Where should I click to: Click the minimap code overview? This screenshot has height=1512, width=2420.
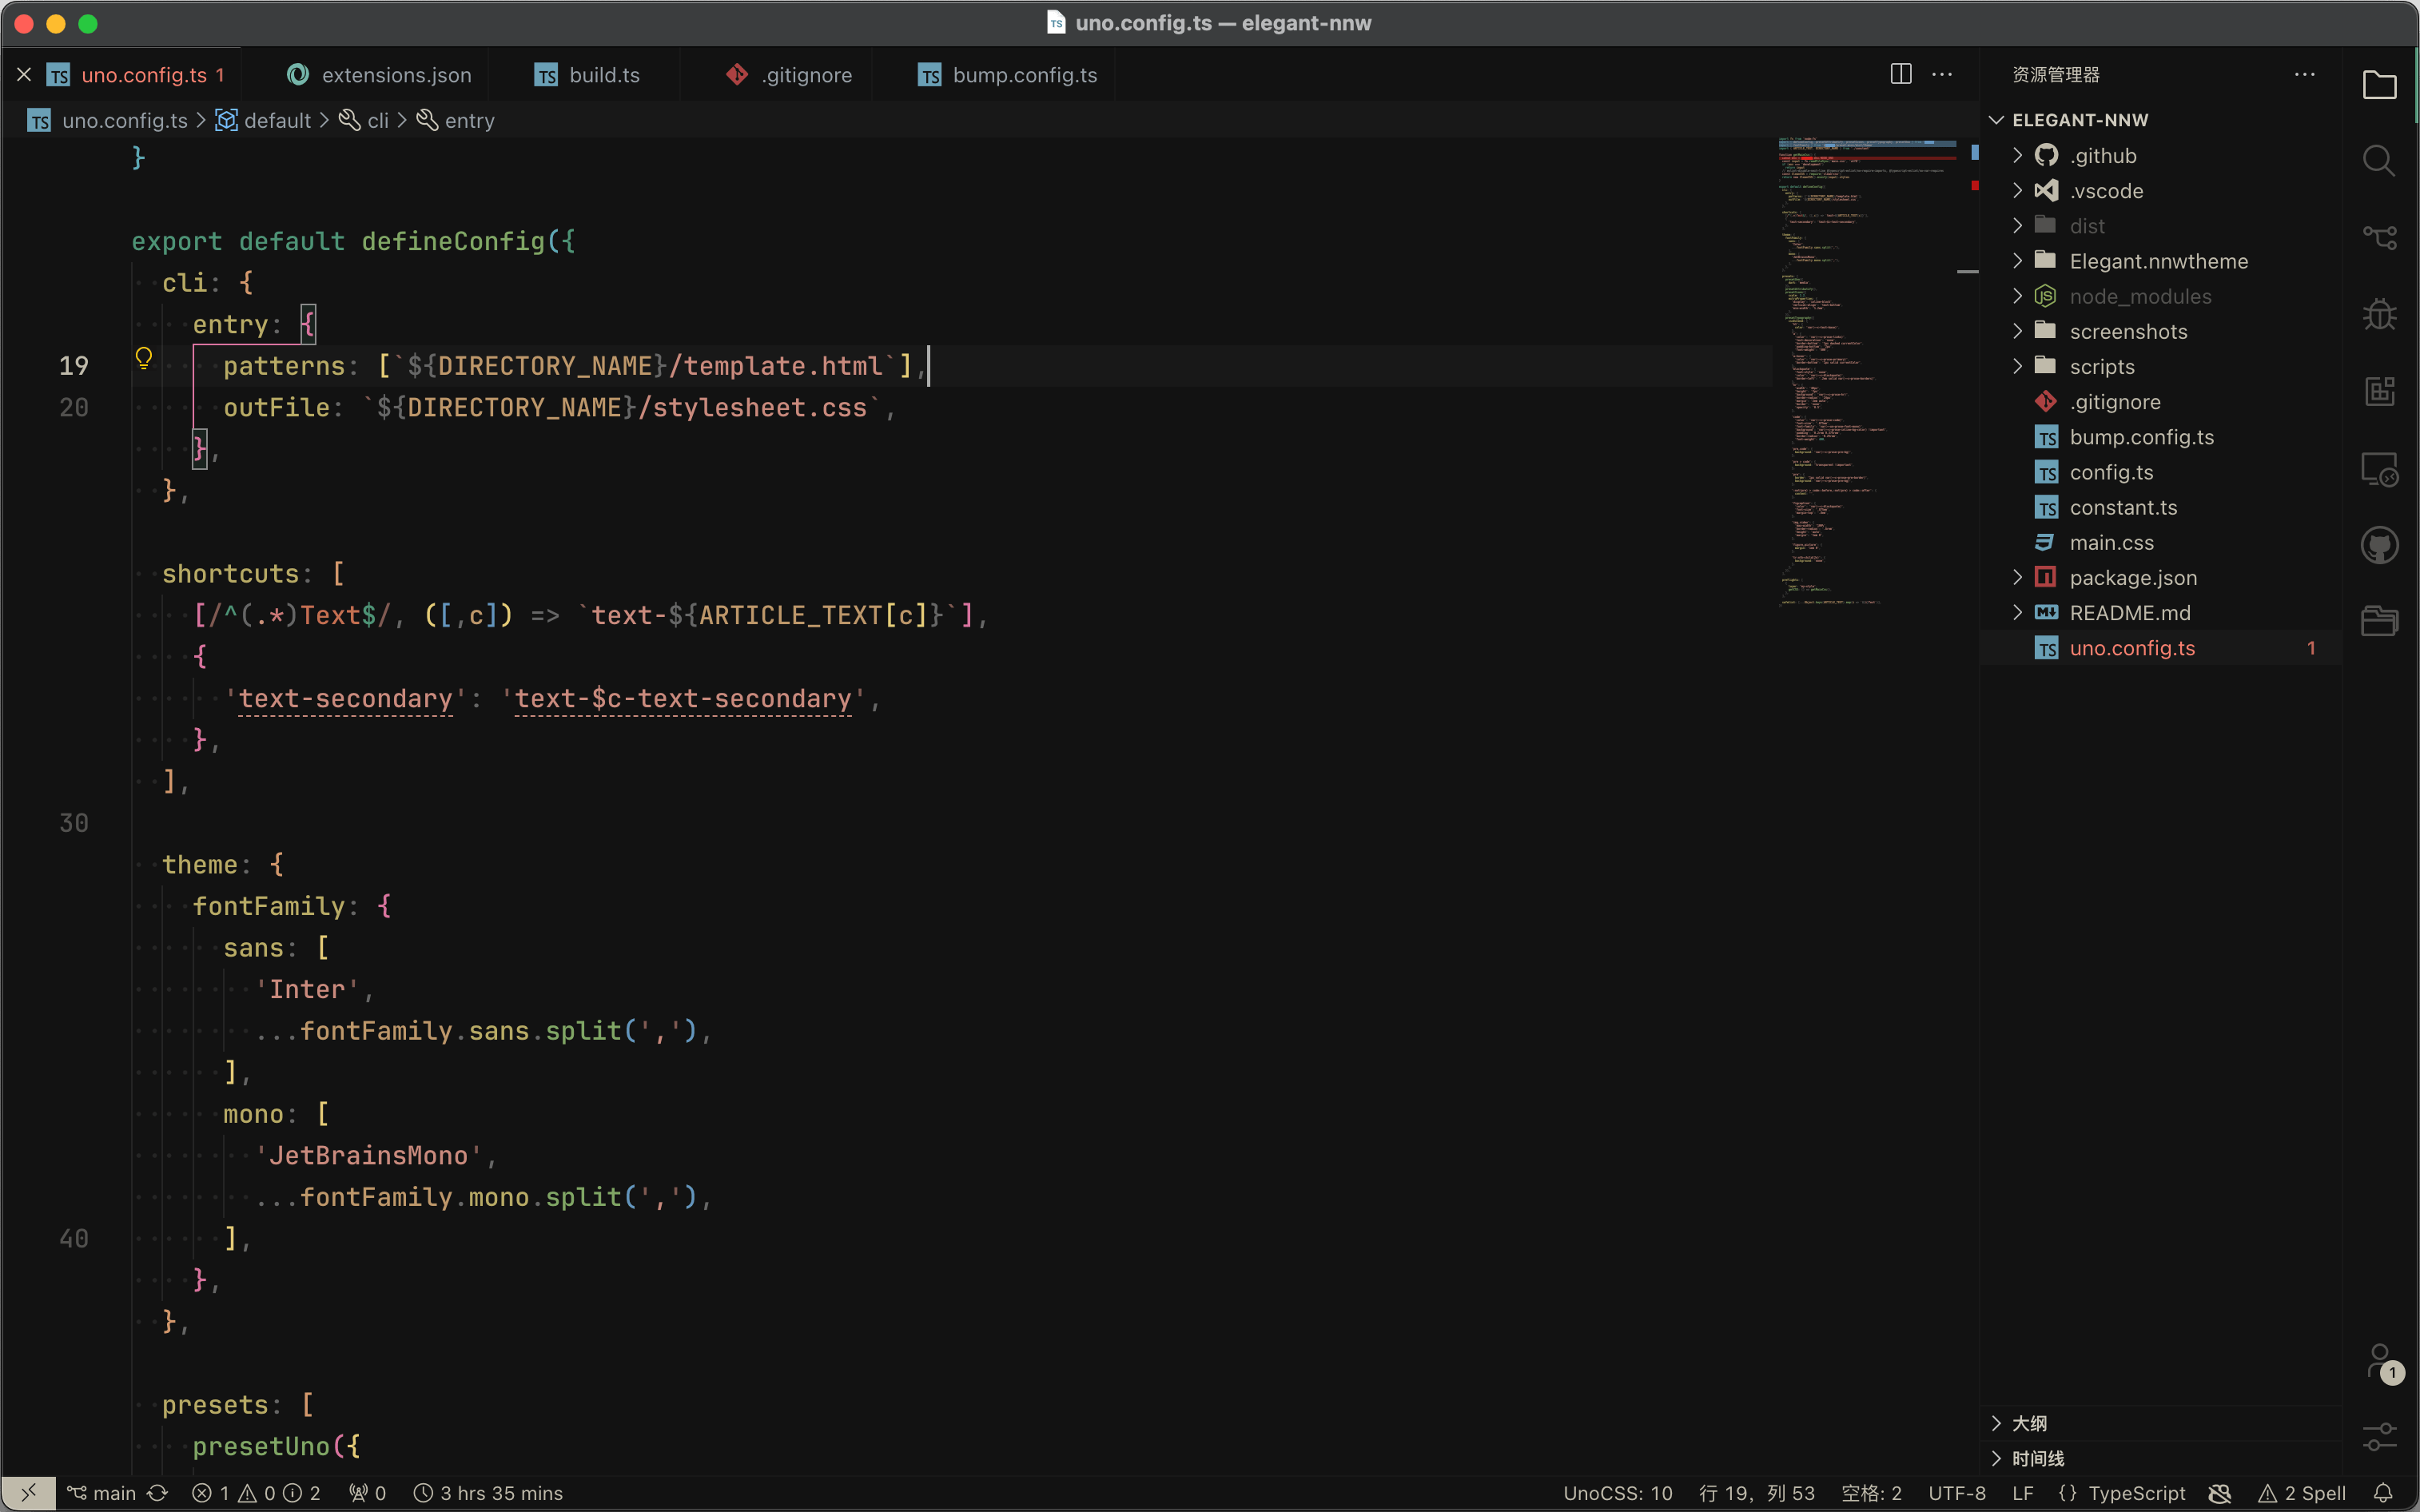tap(1866, 370)
